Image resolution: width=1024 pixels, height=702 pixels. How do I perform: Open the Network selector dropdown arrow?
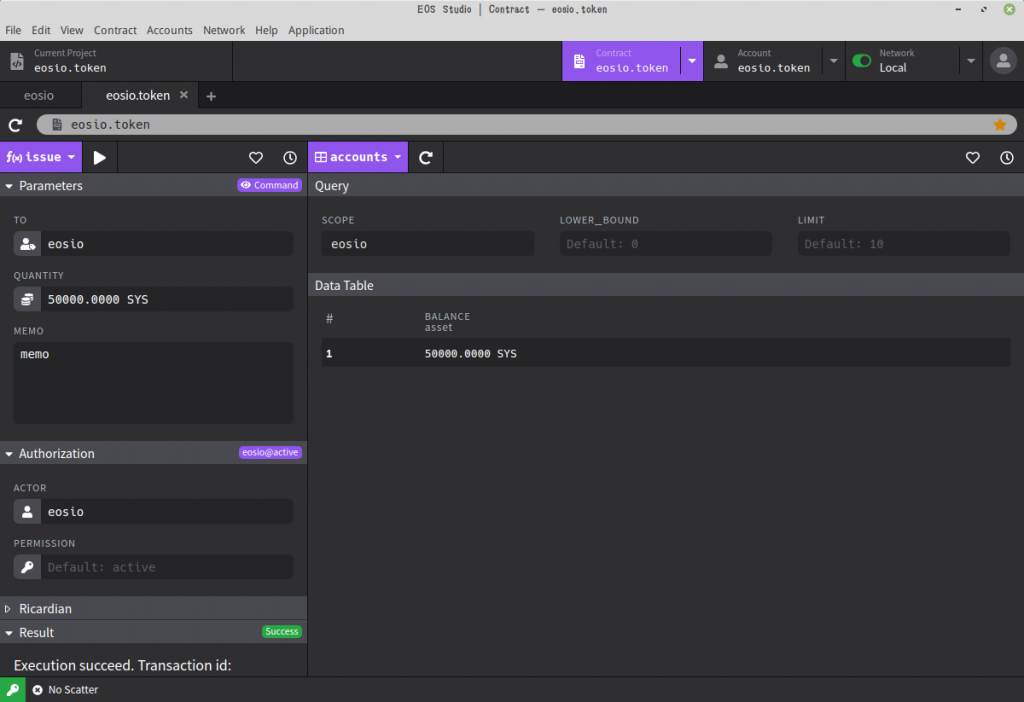click(x=971, y=61)
